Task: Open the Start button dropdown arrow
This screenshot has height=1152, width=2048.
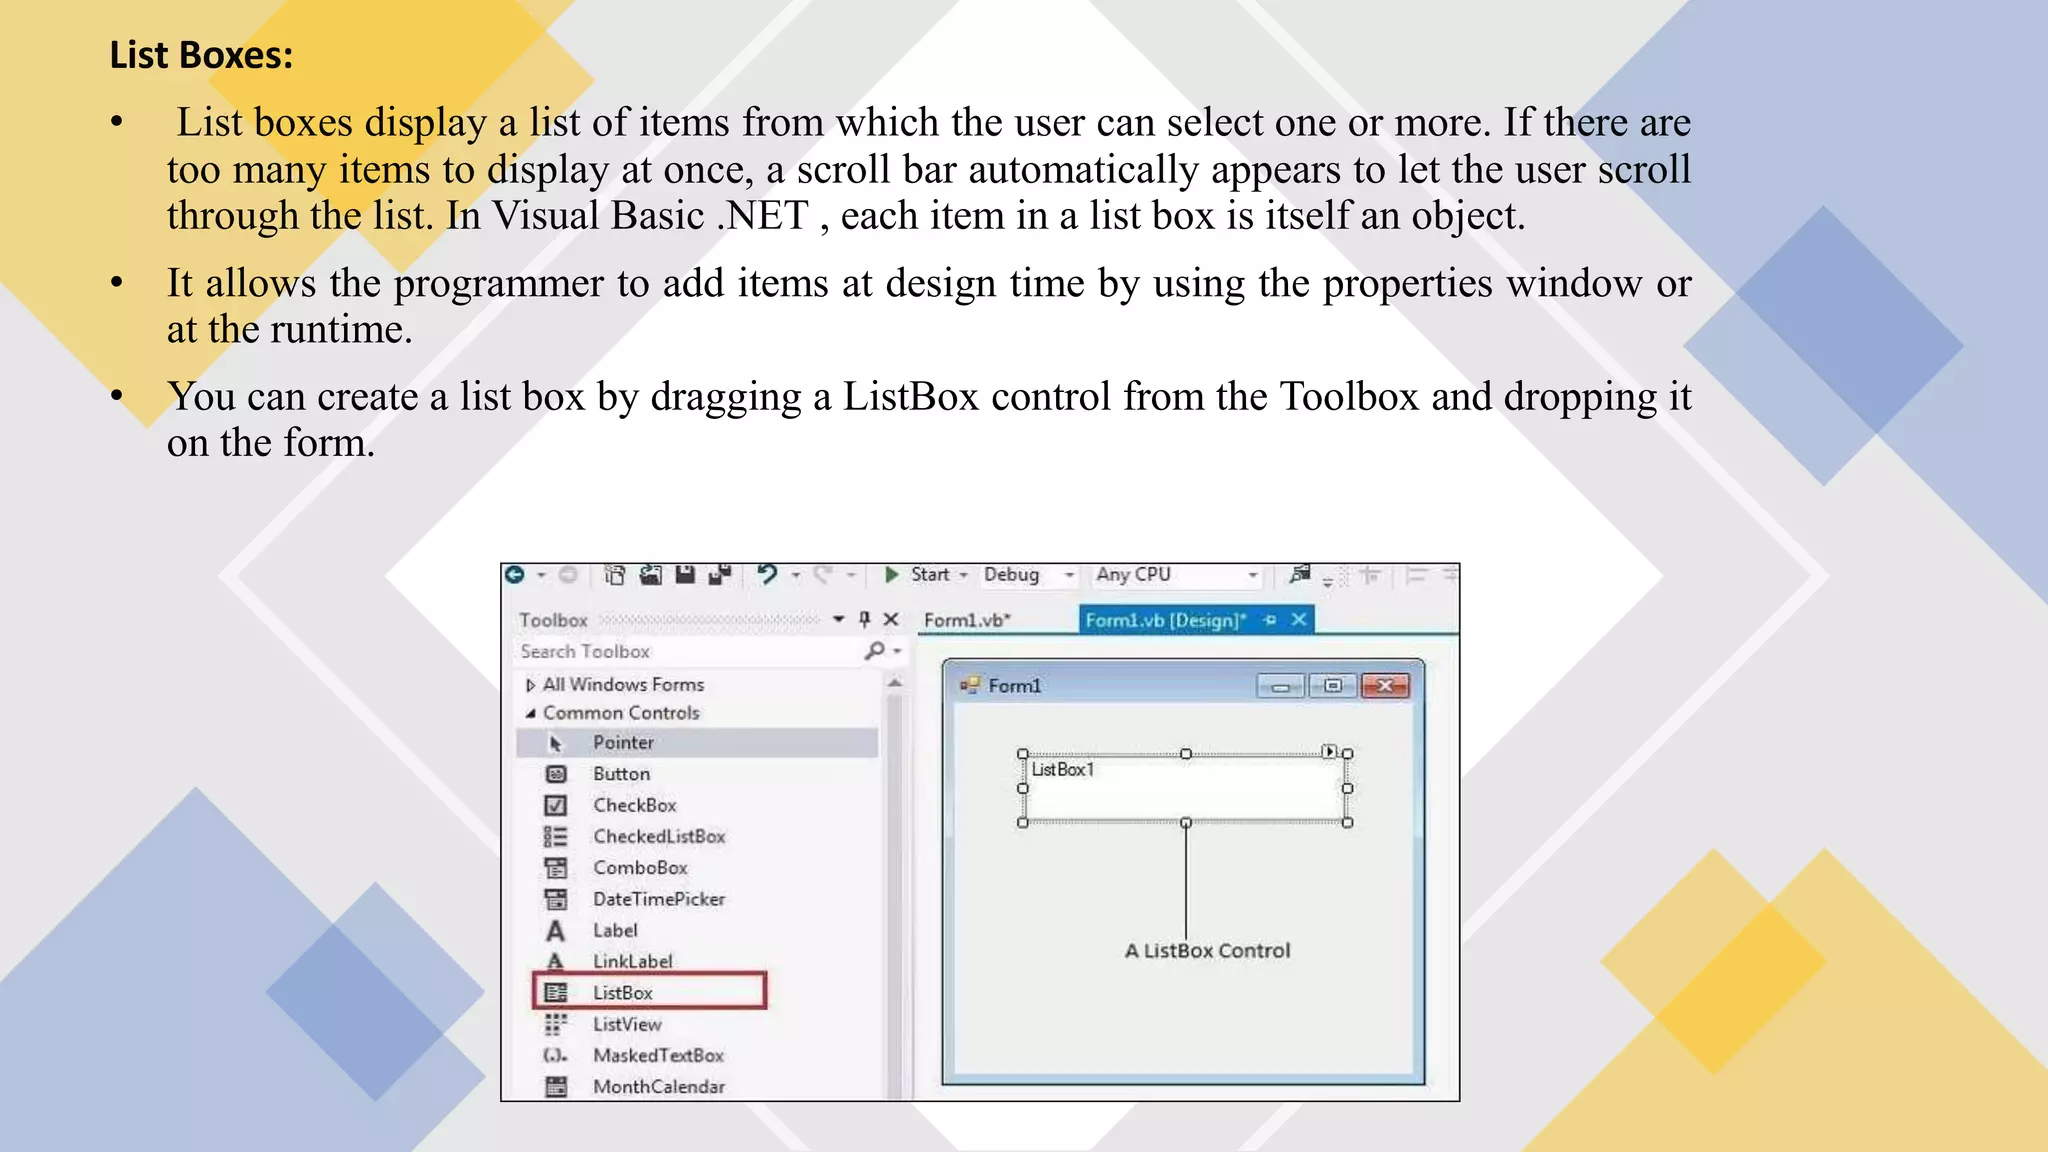Action: pos(964,576)
